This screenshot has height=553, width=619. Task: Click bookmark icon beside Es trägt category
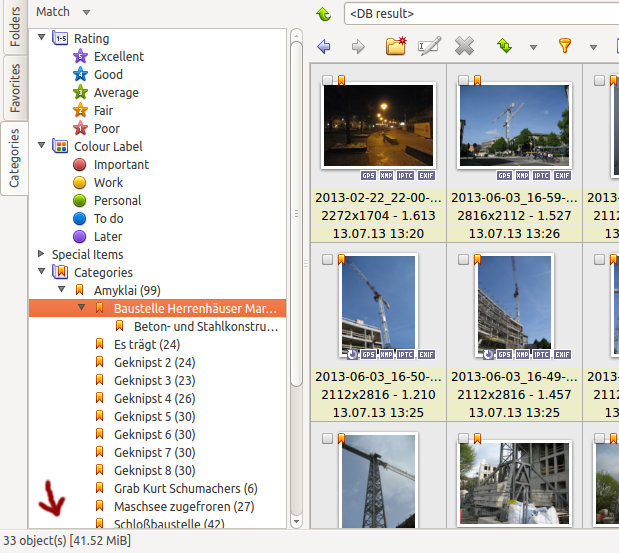pyautogui.click(x=99, y=344)
